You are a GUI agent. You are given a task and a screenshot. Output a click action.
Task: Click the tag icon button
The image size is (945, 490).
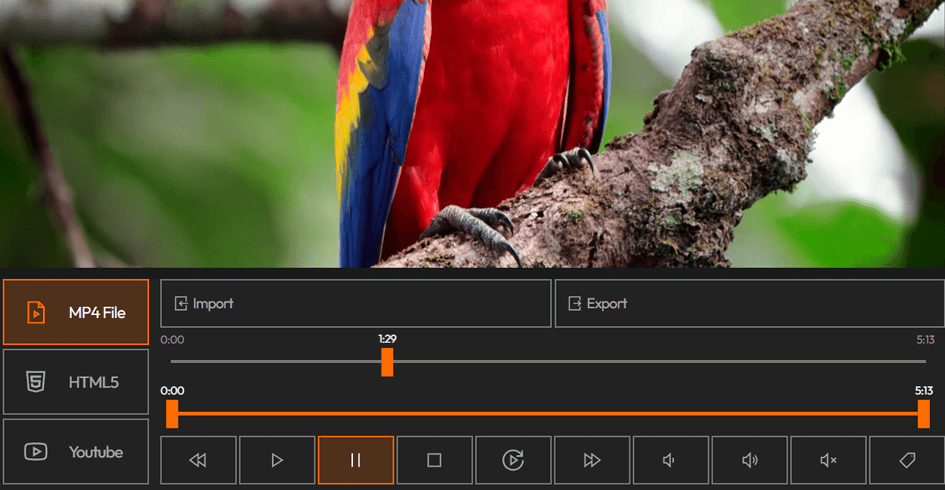[907, 460]
